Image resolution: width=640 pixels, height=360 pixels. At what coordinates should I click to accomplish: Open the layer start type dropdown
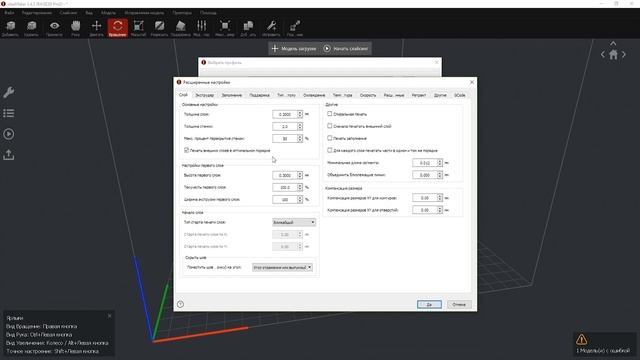click(x=294, y=222)
